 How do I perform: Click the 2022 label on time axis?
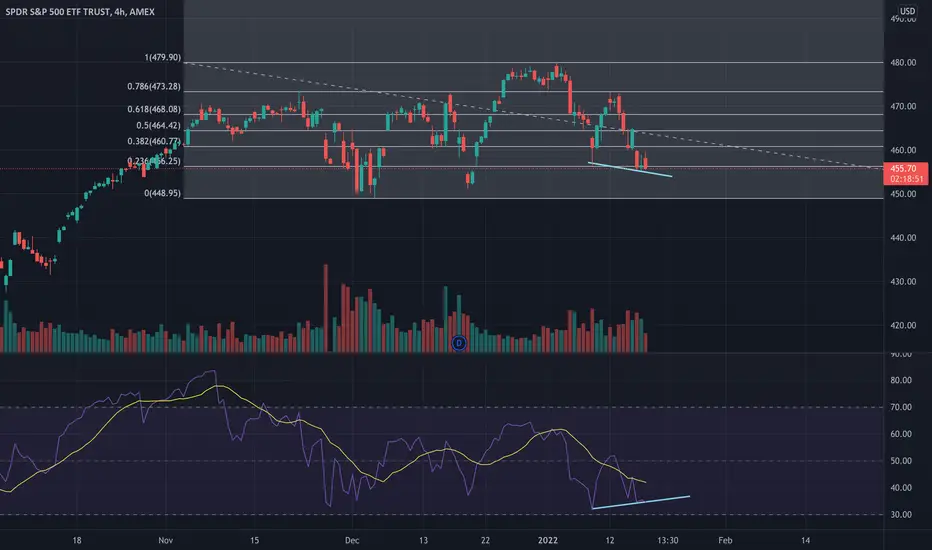(547, 540)
